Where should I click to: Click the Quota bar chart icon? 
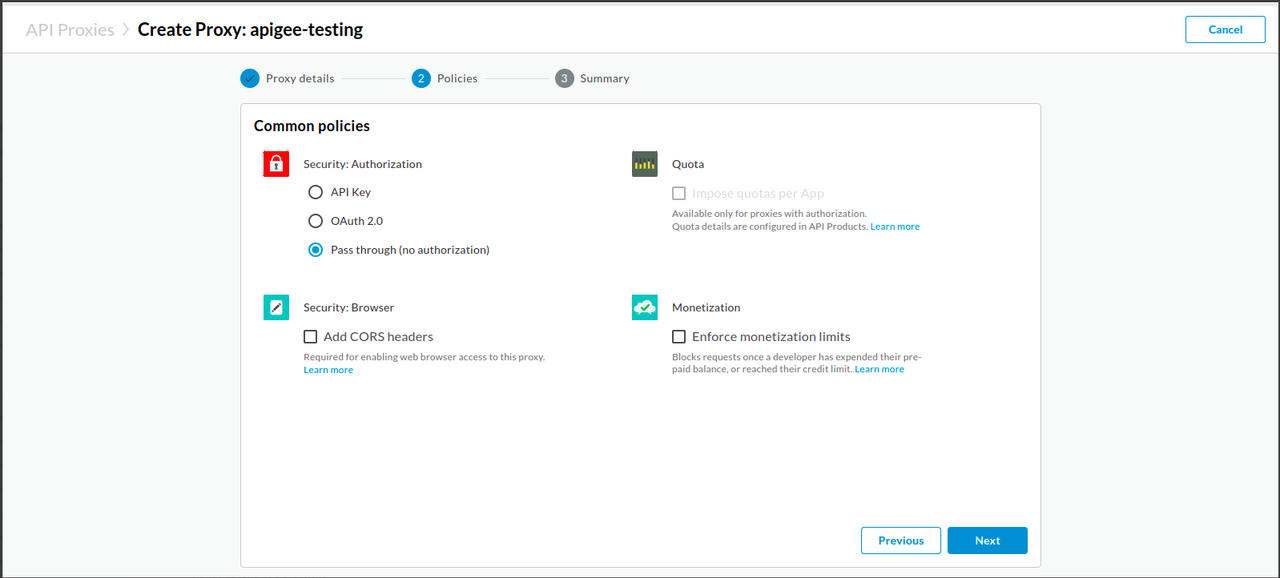pos(645,164)
